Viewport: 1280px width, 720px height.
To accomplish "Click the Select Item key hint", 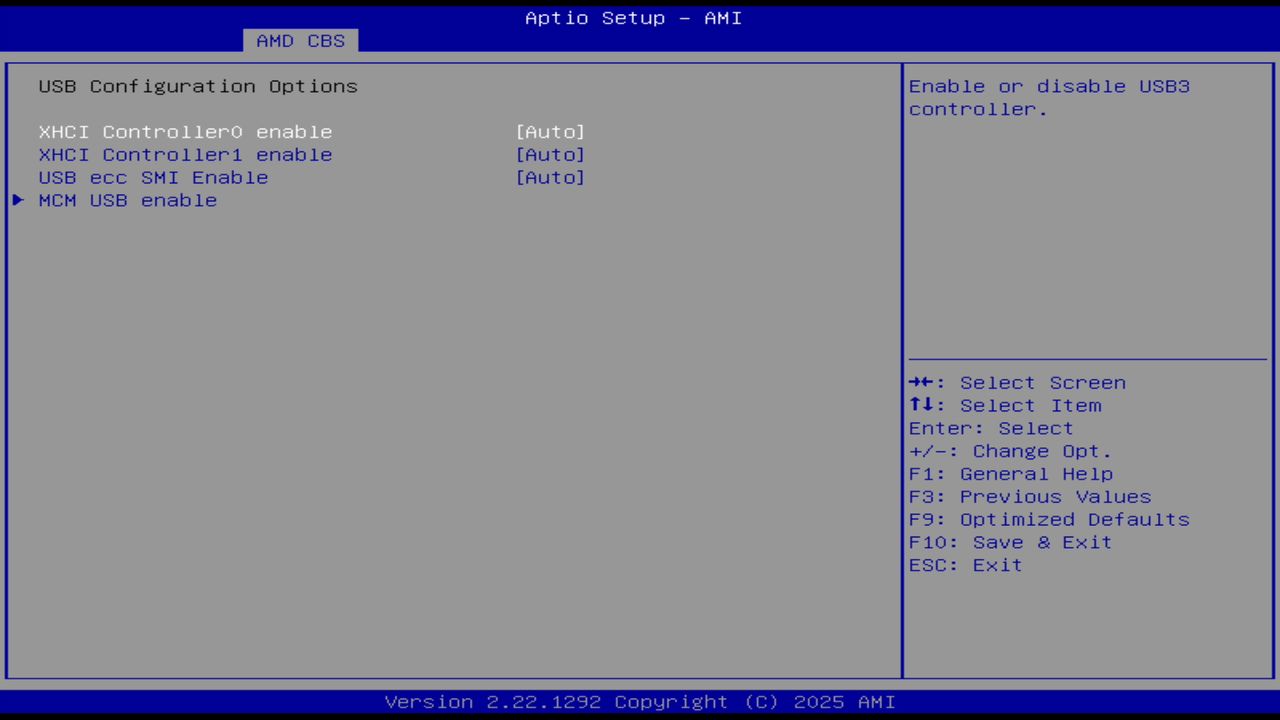I will pos(1005,406).
